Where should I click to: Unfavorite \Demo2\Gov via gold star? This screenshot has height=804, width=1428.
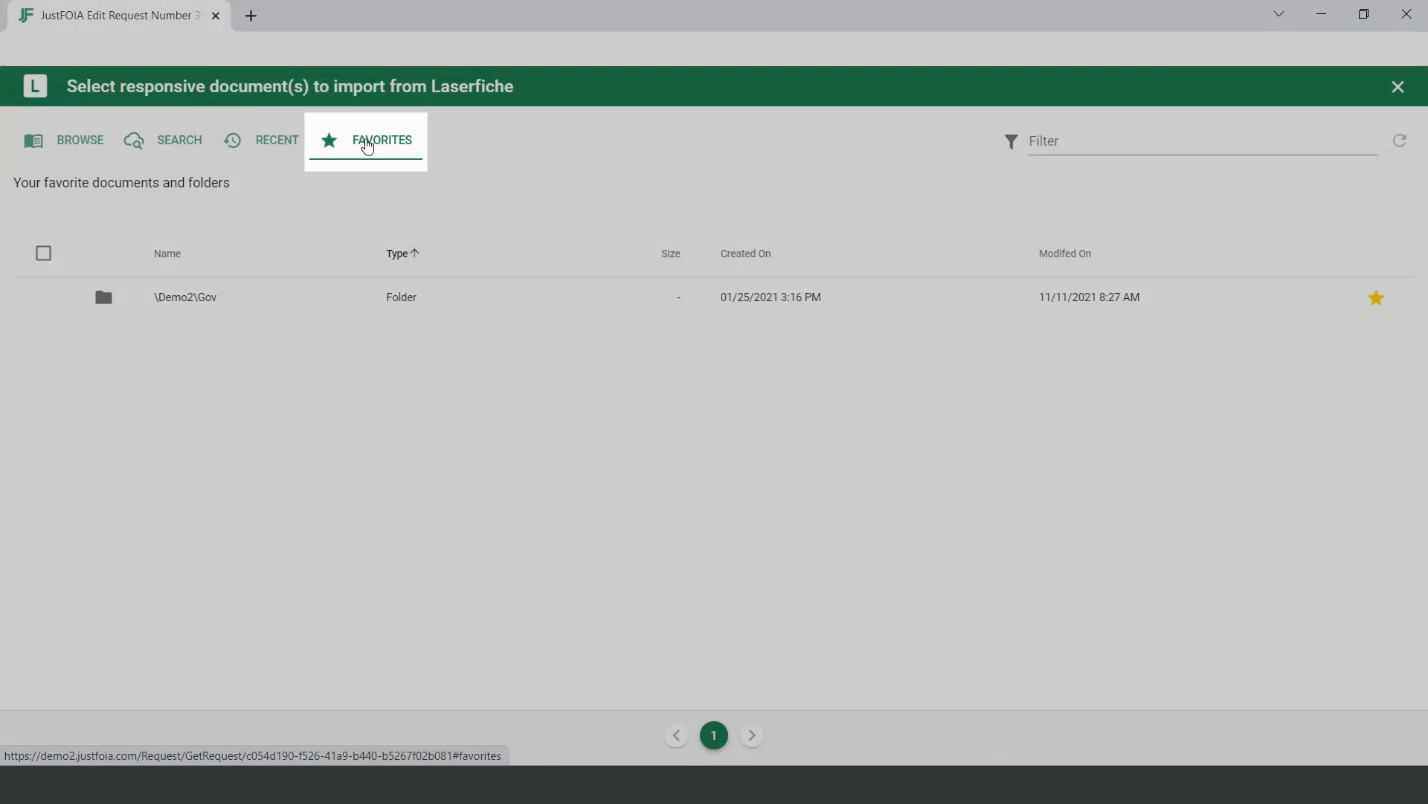click(x=1376, y=297)
